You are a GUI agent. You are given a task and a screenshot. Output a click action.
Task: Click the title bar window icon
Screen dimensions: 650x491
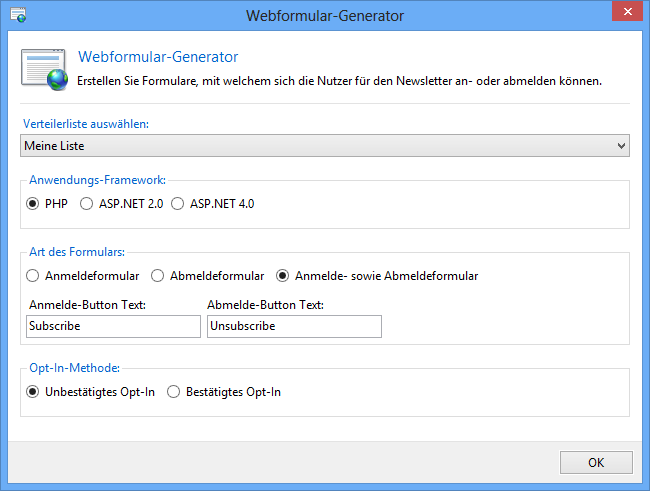[x=18, y=15]
